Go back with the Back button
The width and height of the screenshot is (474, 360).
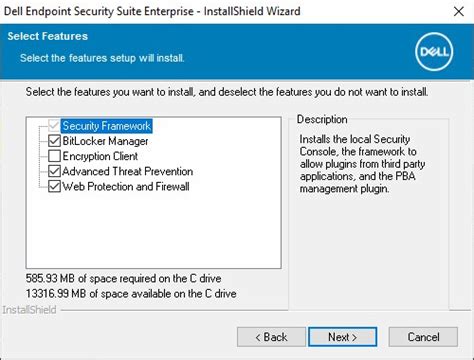coord(271,337)
